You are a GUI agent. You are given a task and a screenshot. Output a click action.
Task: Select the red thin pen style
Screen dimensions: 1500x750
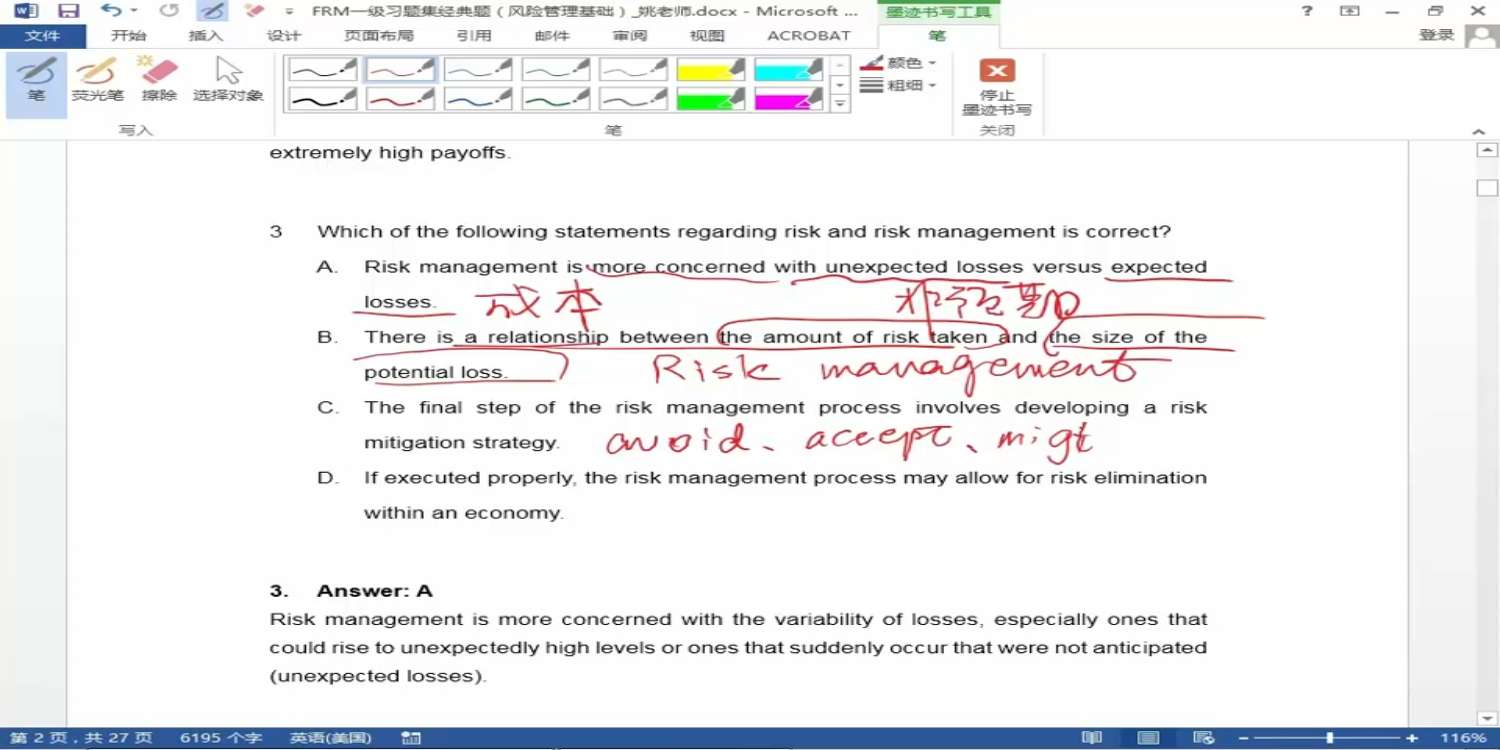tap(400, 69)
